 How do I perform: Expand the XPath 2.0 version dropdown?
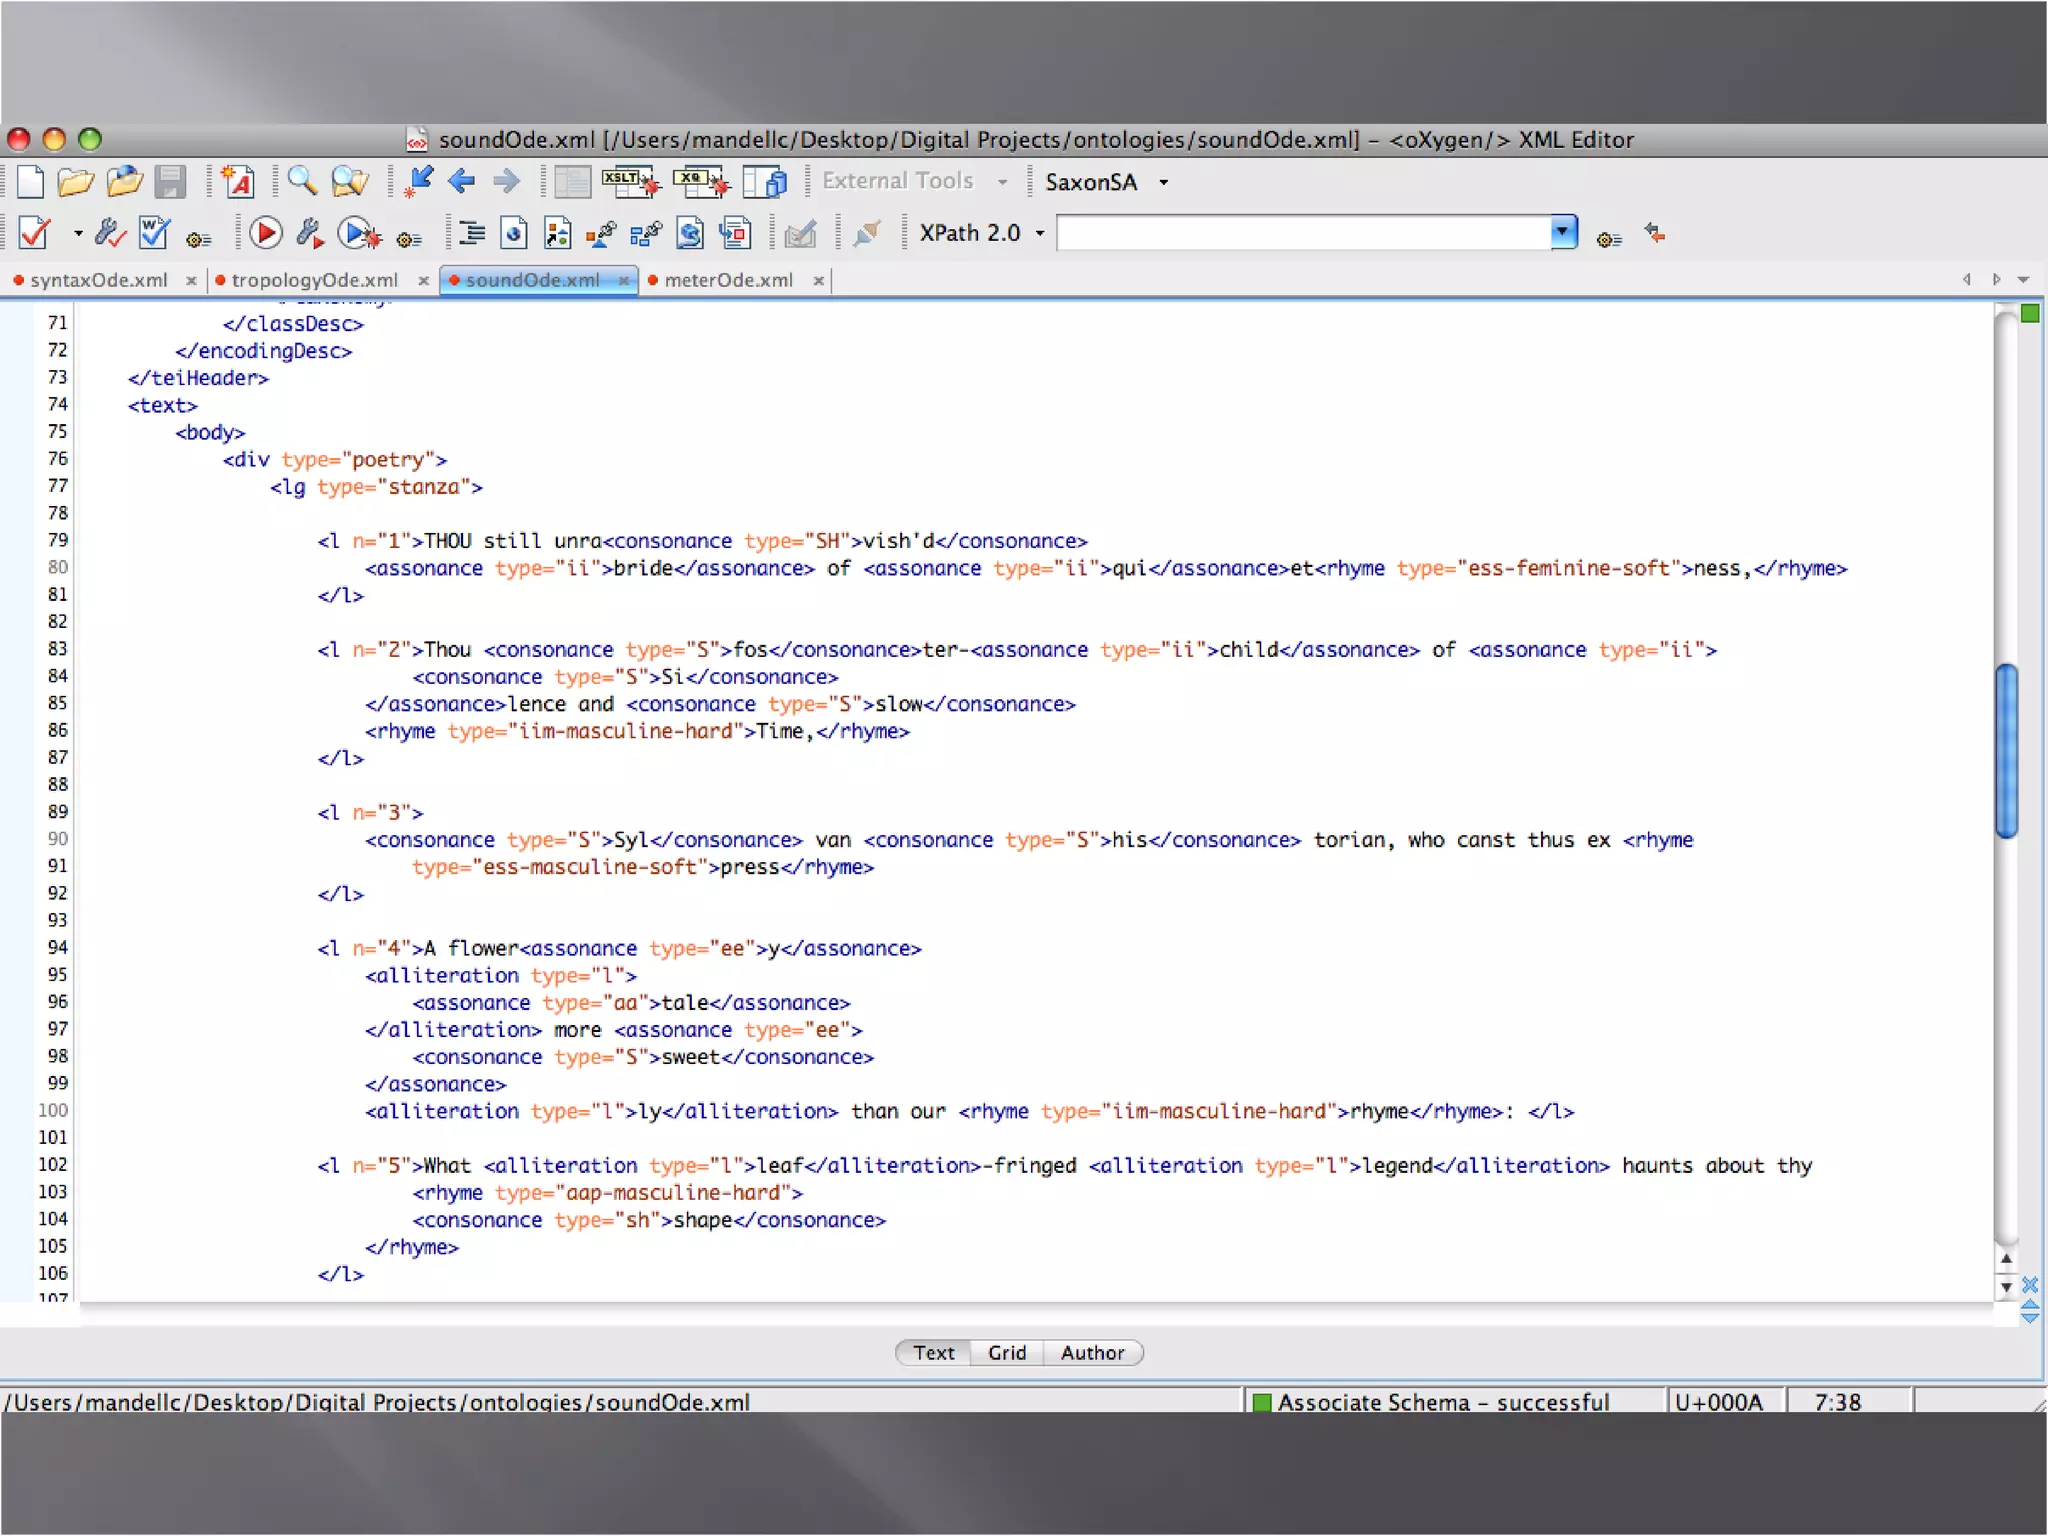point(1040,234)
